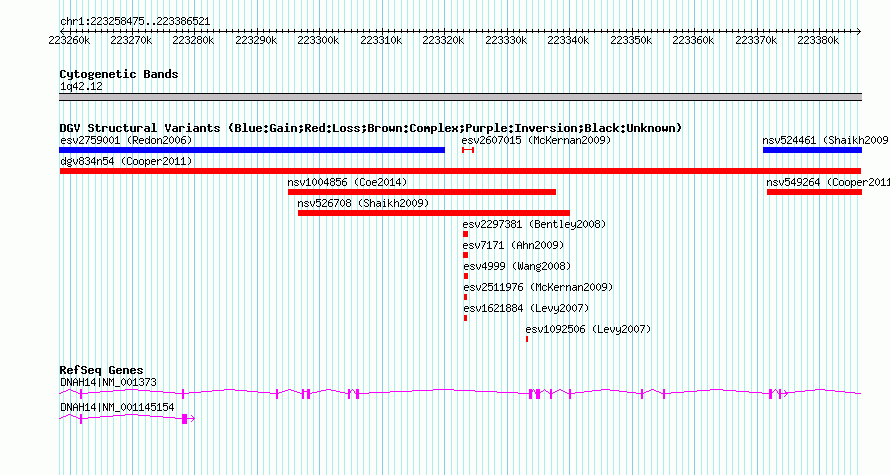Viewport: 890px width, 475px height.
Task: Click the 223320k ruler tick label
Action: 443,40
